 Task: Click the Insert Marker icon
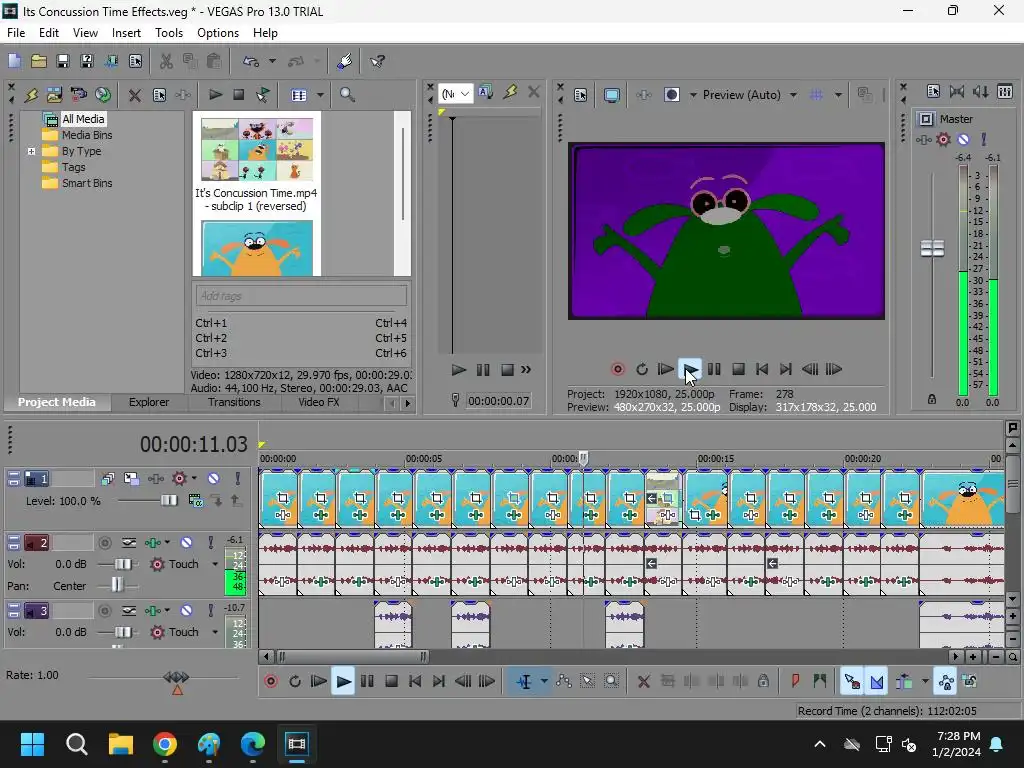coord(795,682)
